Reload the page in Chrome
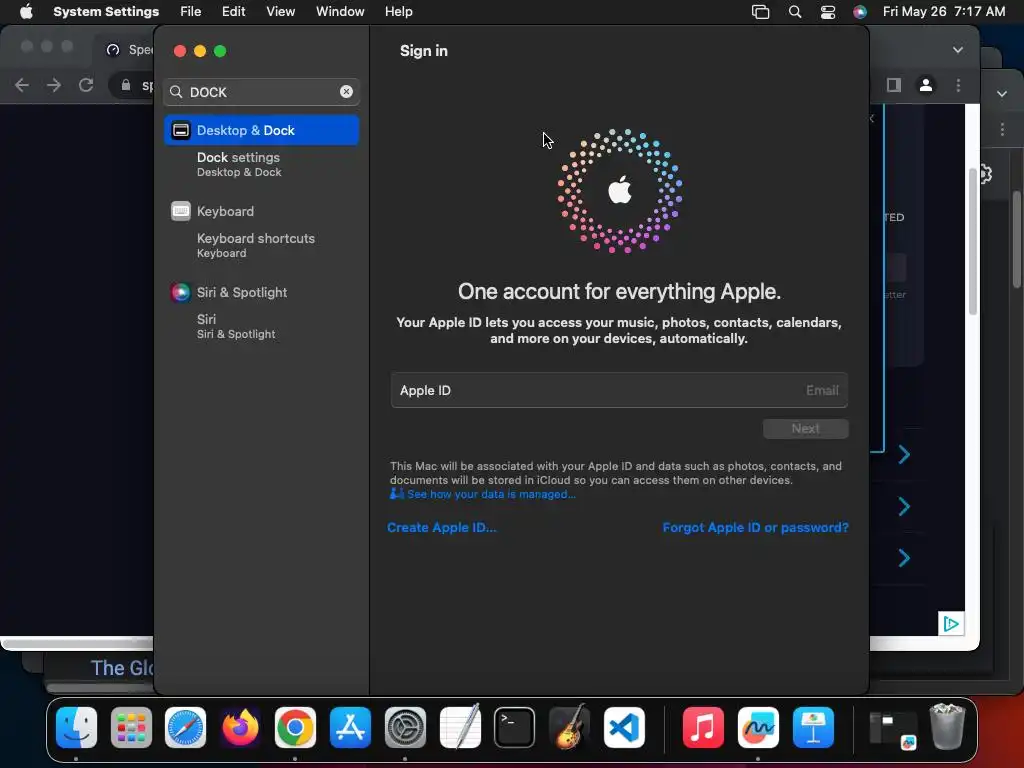1024x768 pixels. click(86, 85)
